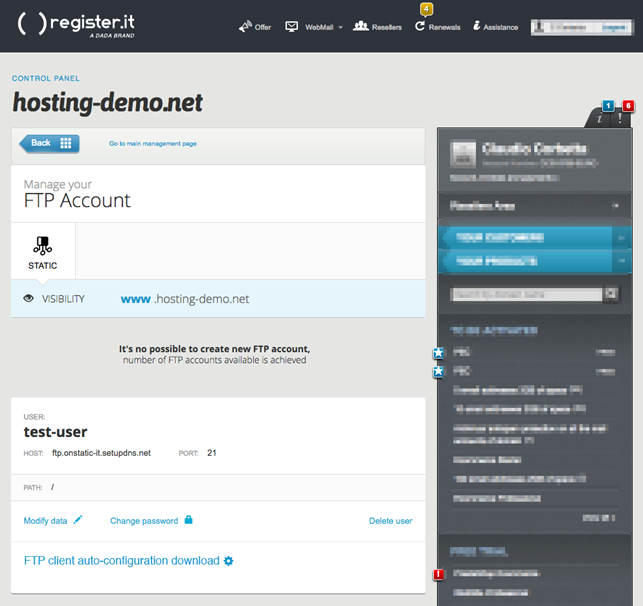Click the red exclamation alert icon in the sidebar

pyautogui.click(x=438, y=574)
